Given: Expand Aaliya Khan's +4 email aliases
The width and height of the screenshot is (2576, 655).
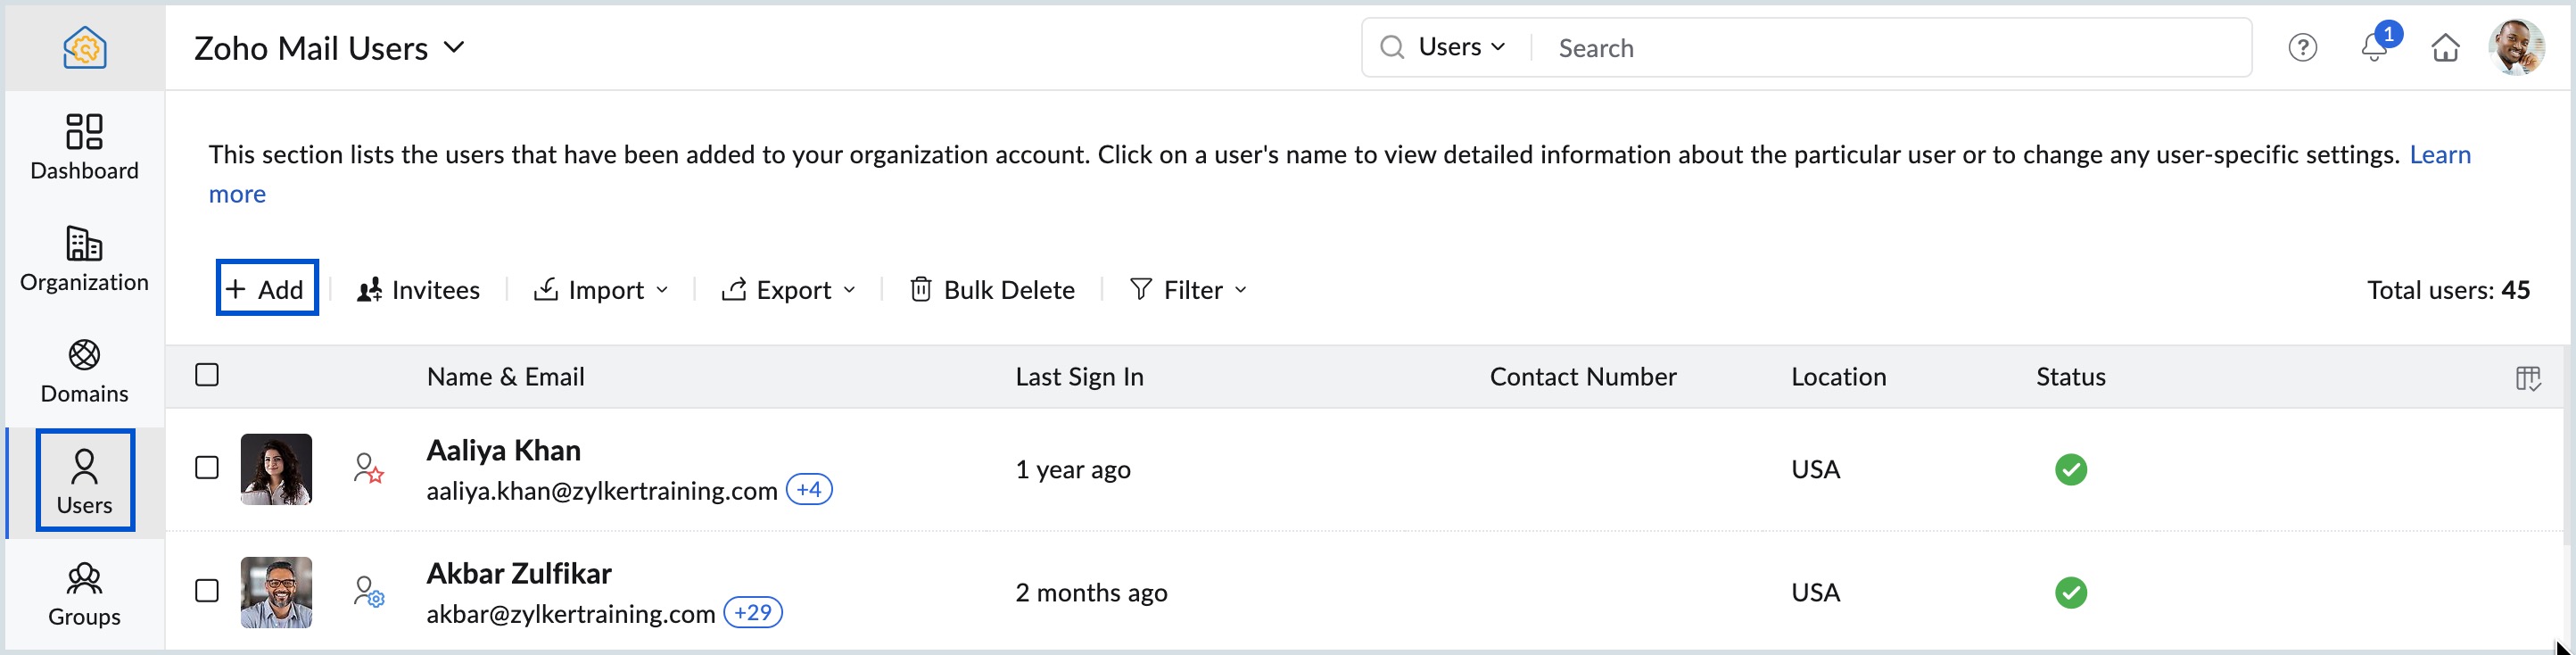Looking at the screenshot, I should pyautogui.click(x=809, y=489).
